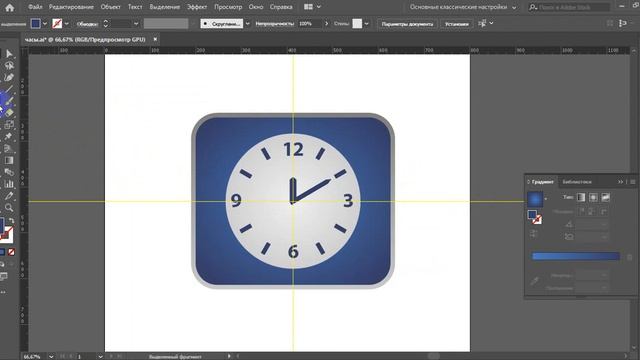
Task: Expand the stroke weight dropdown
Action: pos(136,24)
